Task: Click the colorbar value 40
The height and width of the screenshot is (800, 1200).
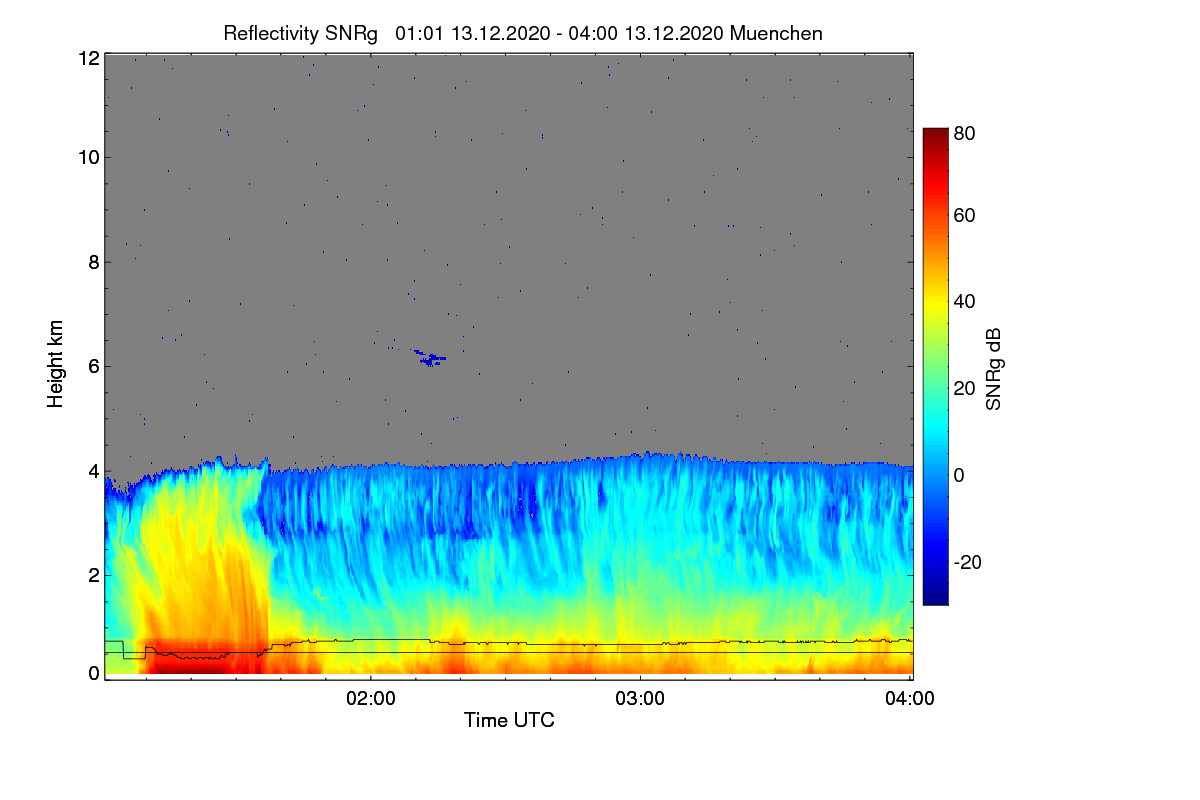Action: click(x=964, y=301)
